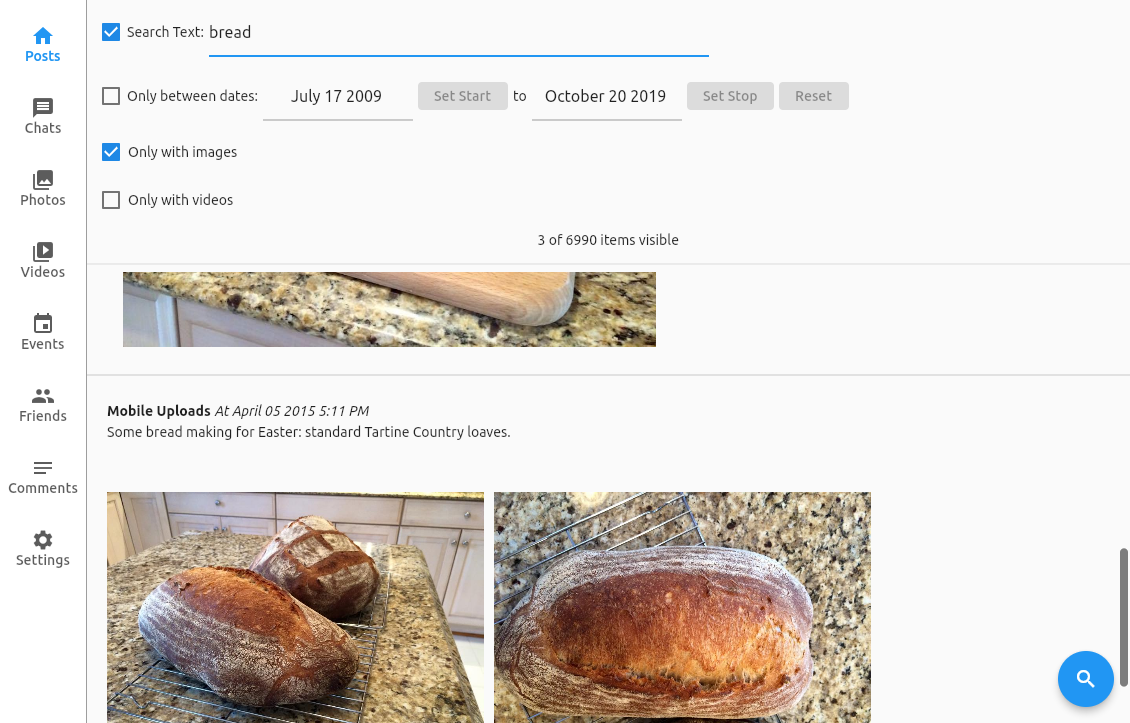The width and height of the screenshot is (1130, 723).
Task: Uncheck the Search Text checkbox
Action: tap(111, 32)
